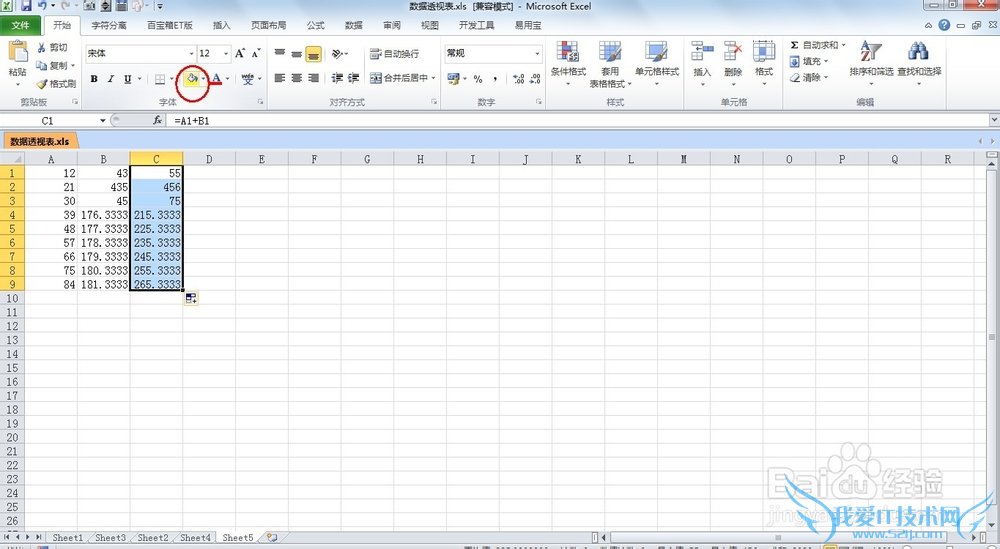This screenshot has height=549, width=1000.
Task: Toggle Italic formatting
Action: (x=110, y=79)
